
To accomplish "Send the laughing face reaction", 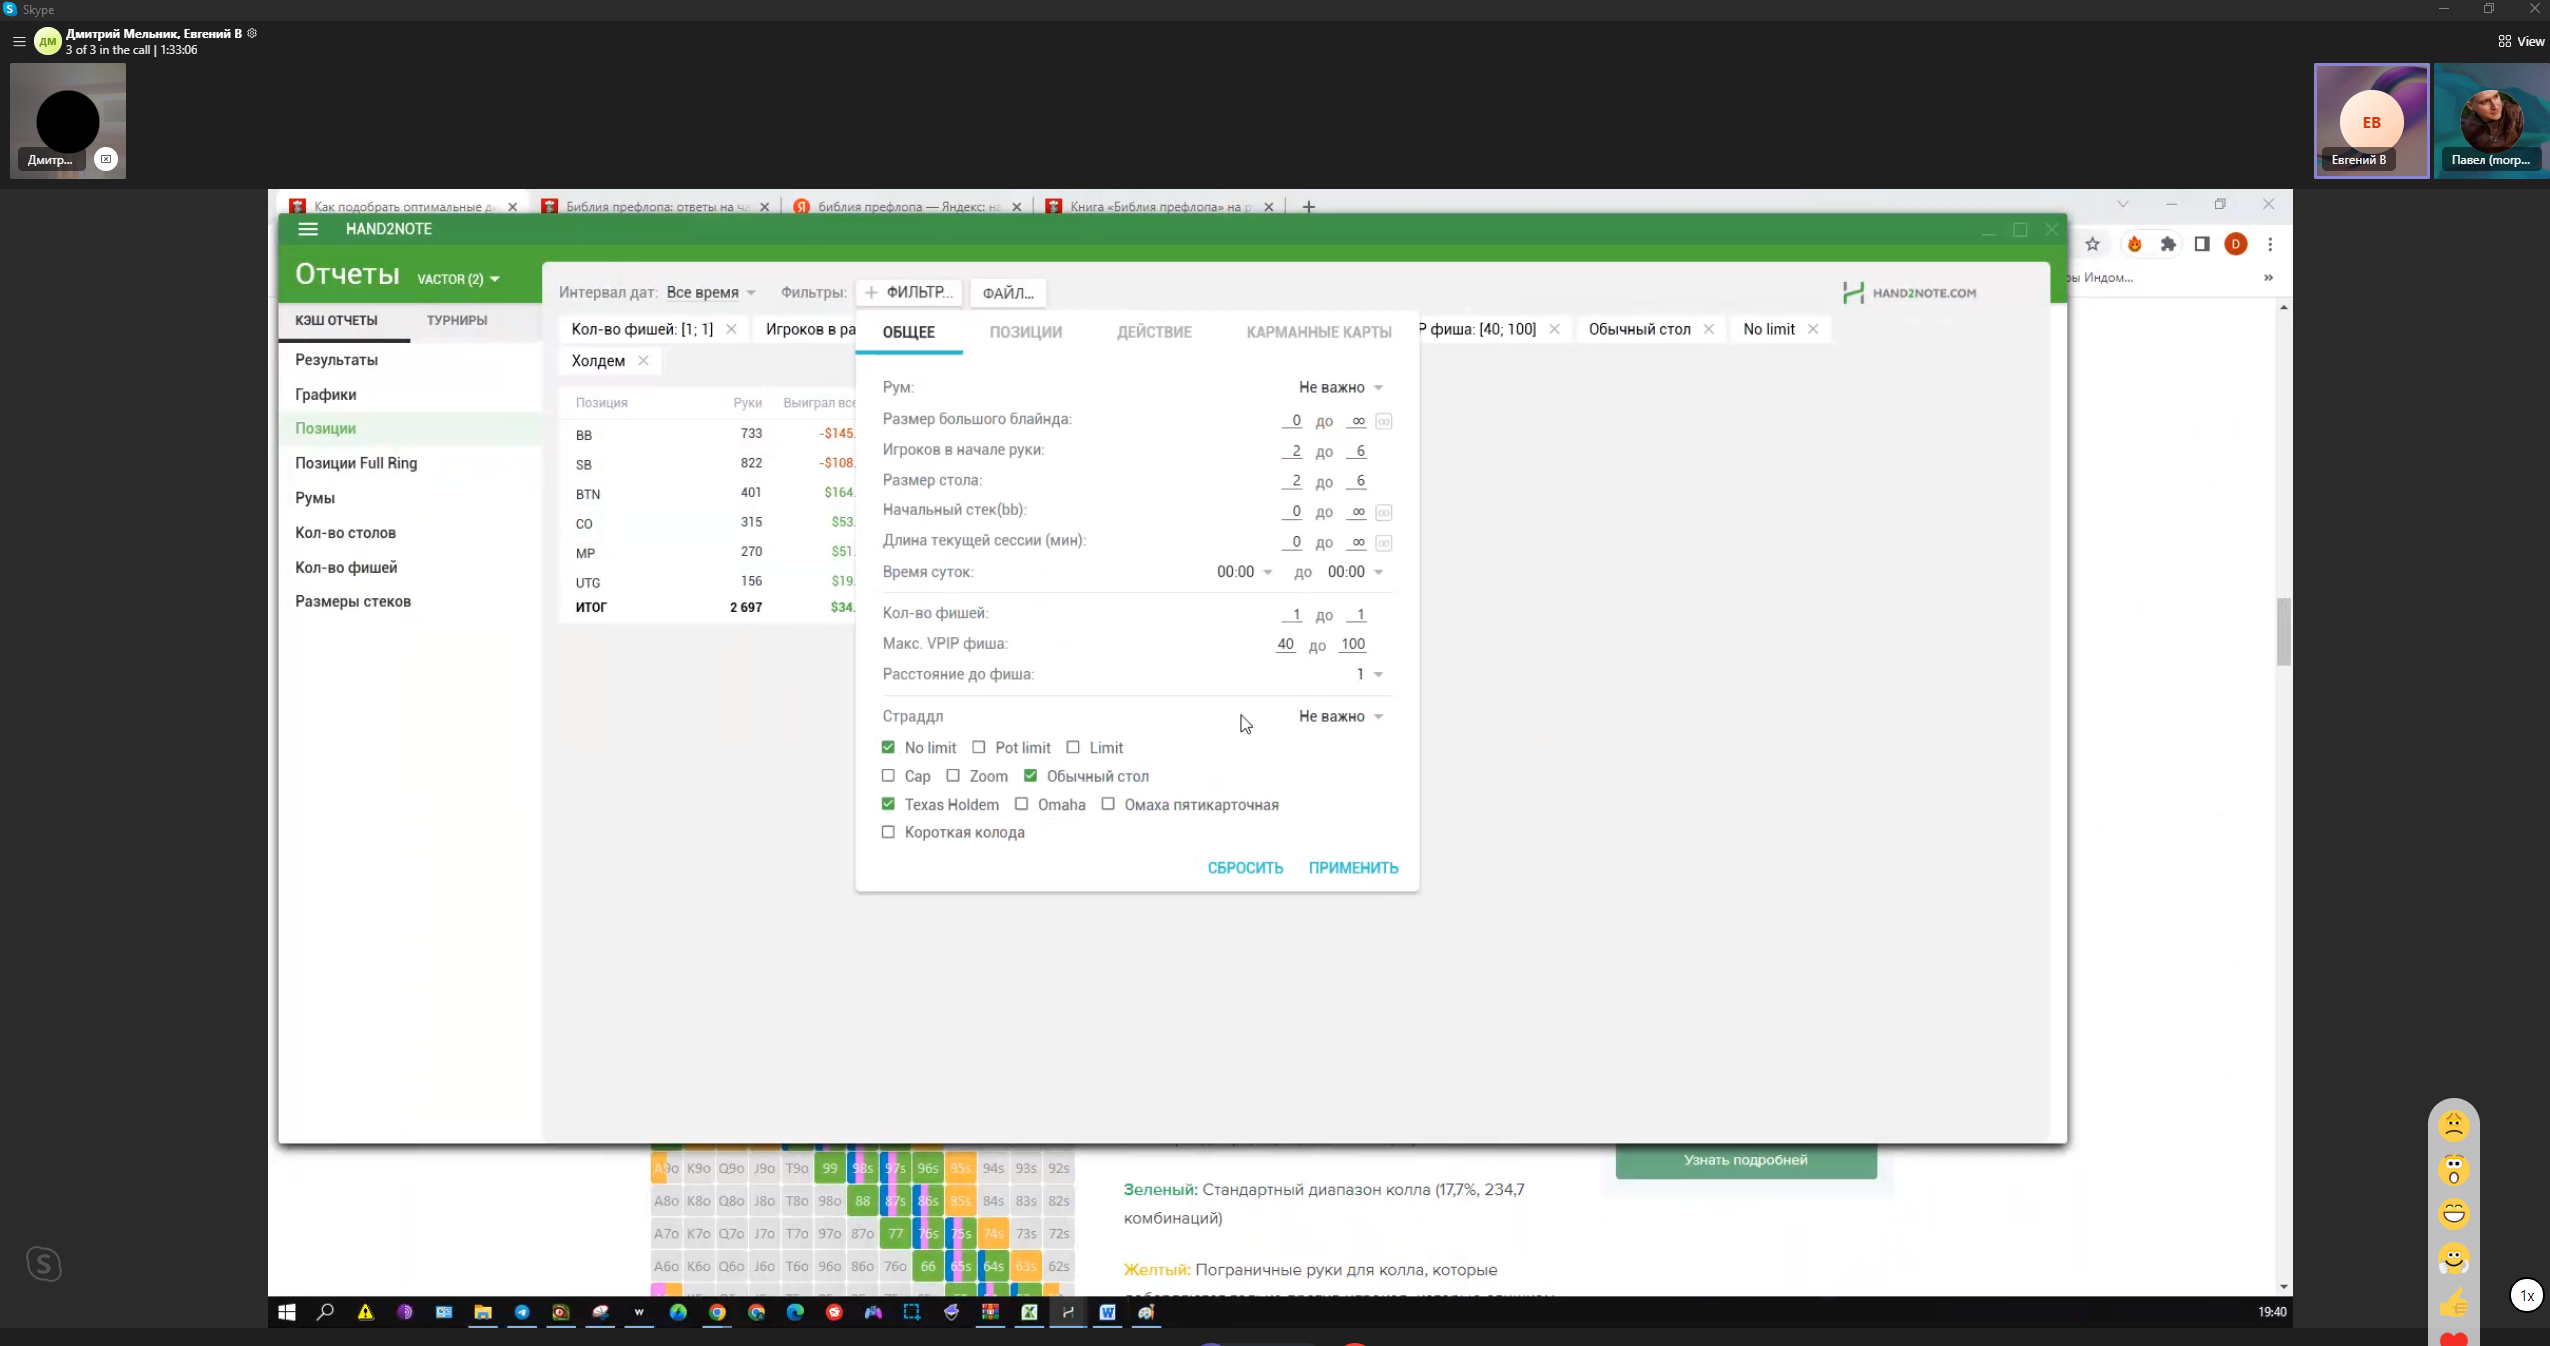I will click(2453, 1214).
